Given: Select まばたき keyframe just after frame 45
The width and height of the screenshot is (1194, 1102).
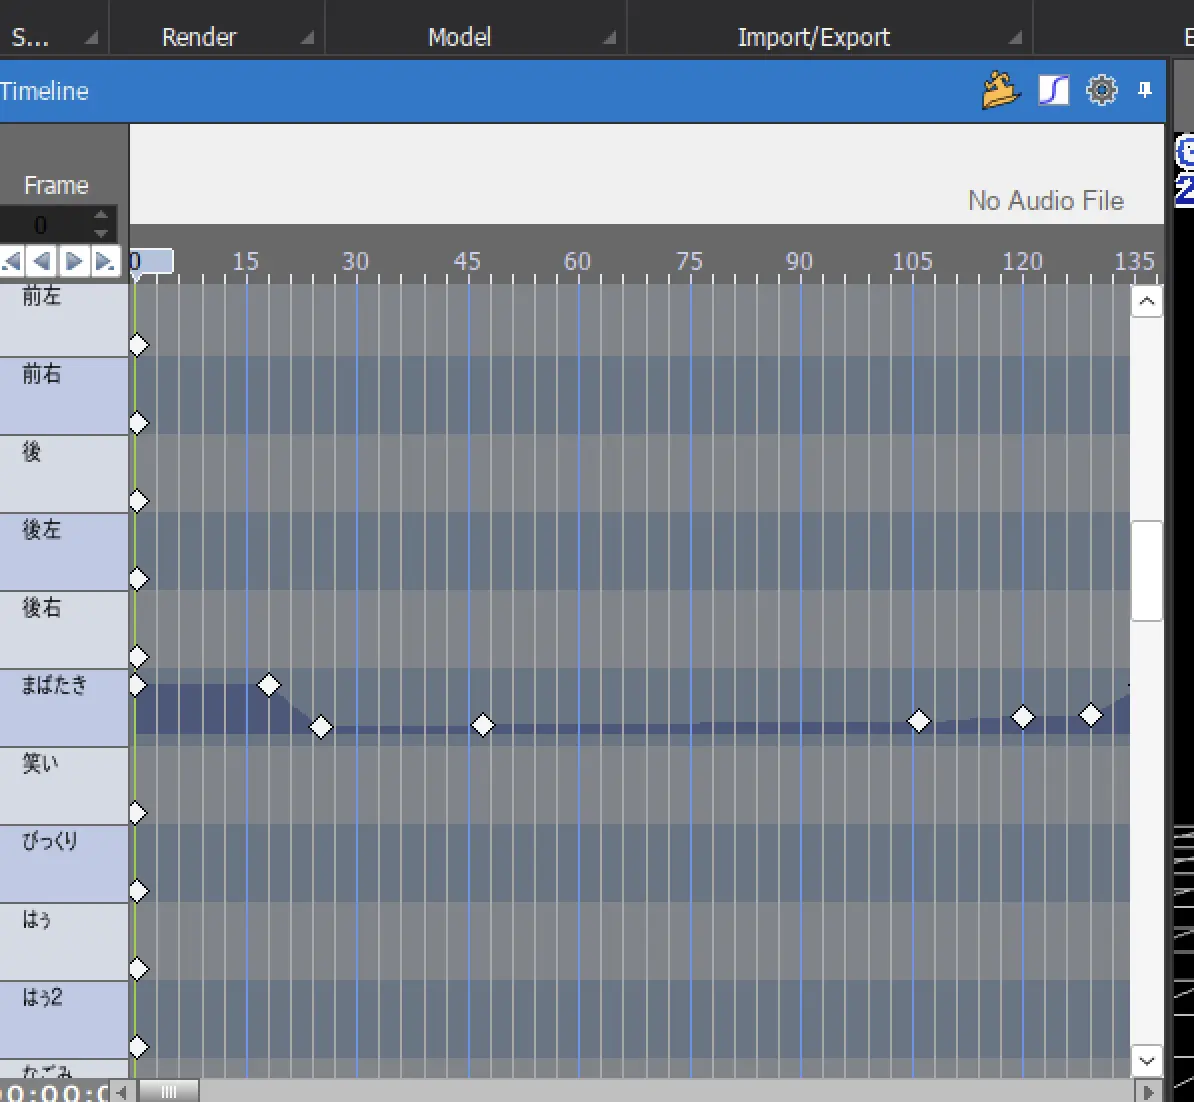Looking at the screenshot, I should pos(483,725).
